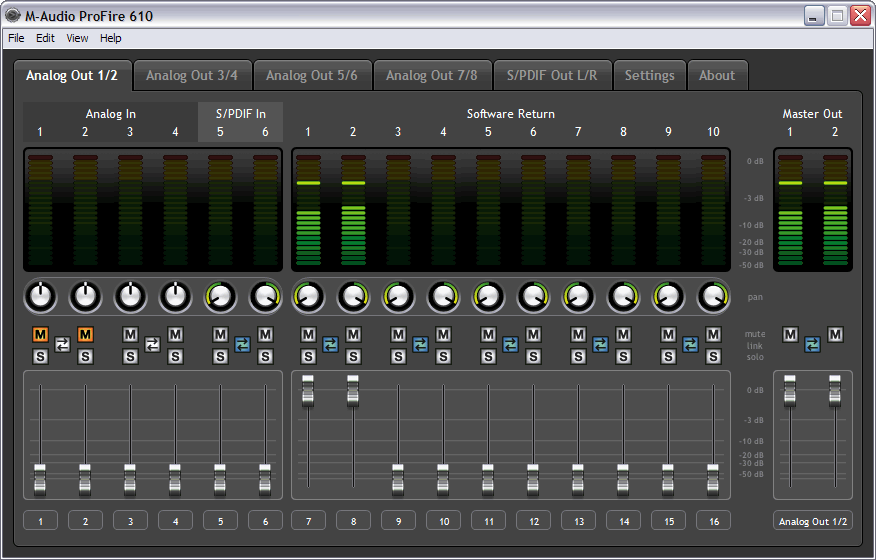The width and height of the screenshot is (876, 560).
Task: Click Software Return 5 pan knob
Action: click(488, 297)
